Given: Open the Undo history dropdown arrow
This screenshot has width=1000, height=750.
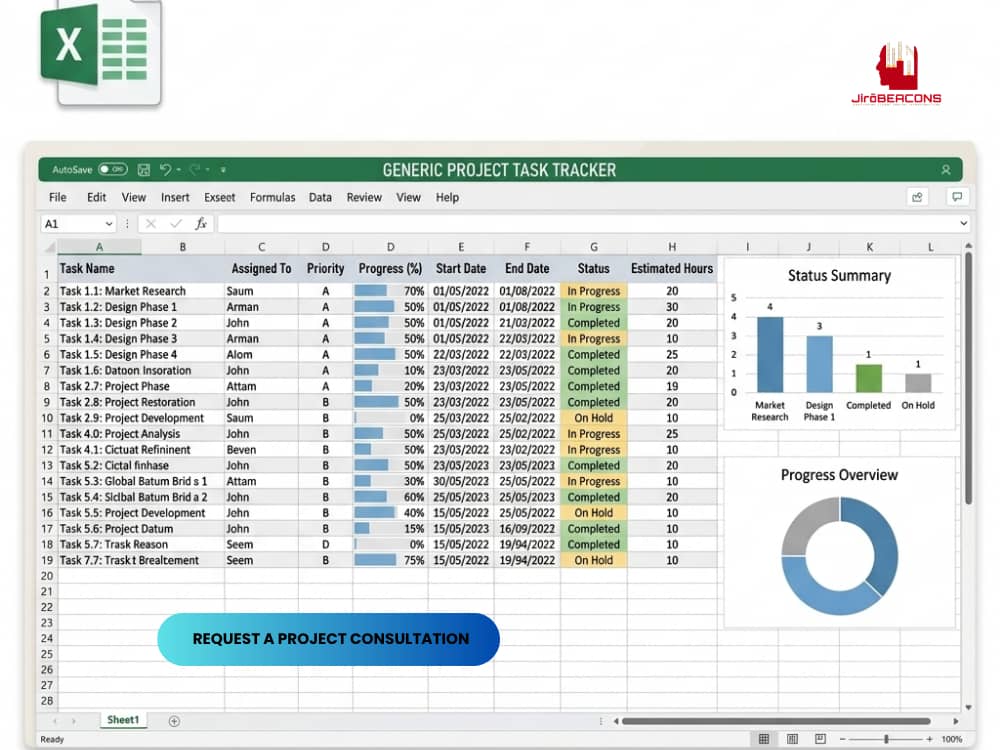Looking at the screenshot, I should [179, 170].
